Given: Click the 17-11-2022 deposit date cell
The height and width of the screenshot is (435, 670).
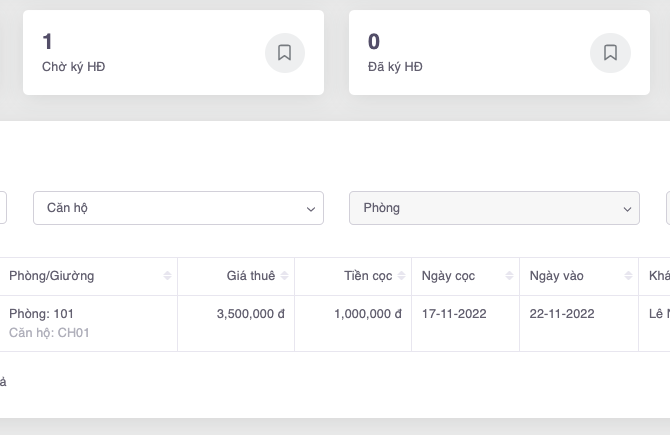Looking at the screenshot, I should [454, 314].
